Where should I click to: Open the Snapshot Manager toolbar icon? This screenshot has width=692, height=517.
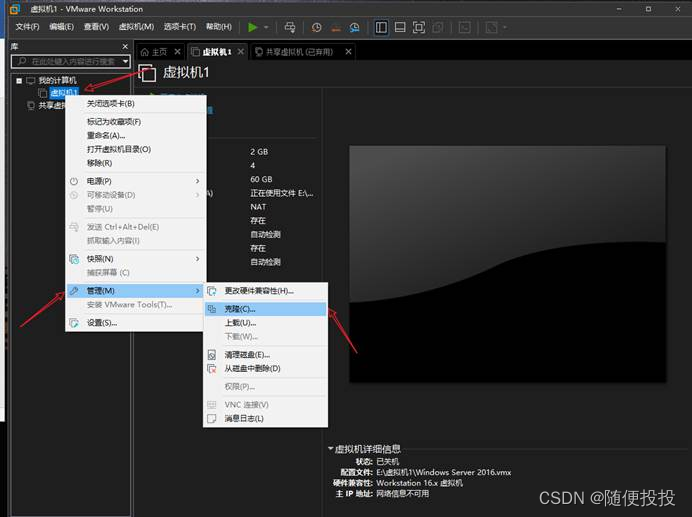click(354, 27)
